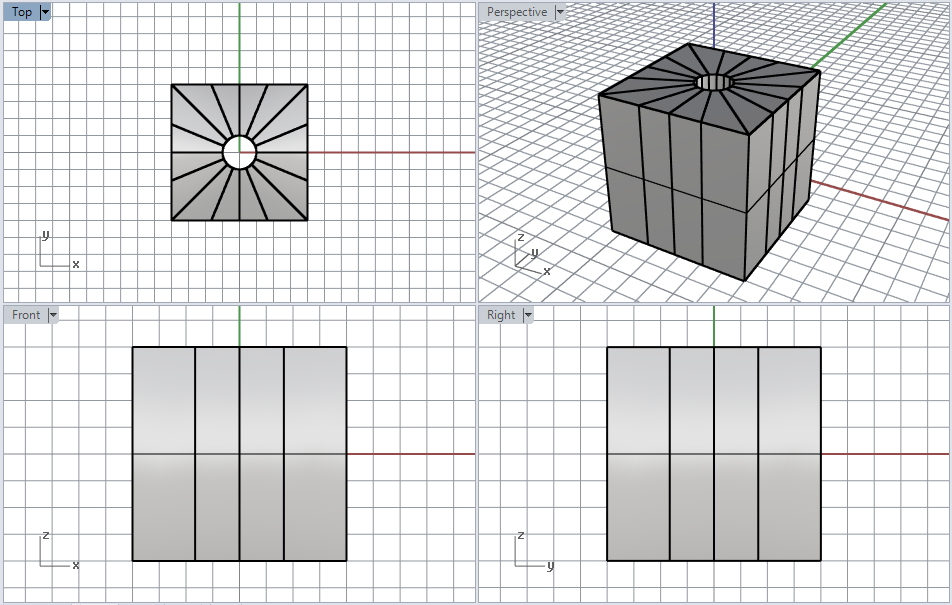Click the x-z axes icon in Front viewport

pyautogui.click(x=56, y=553)
